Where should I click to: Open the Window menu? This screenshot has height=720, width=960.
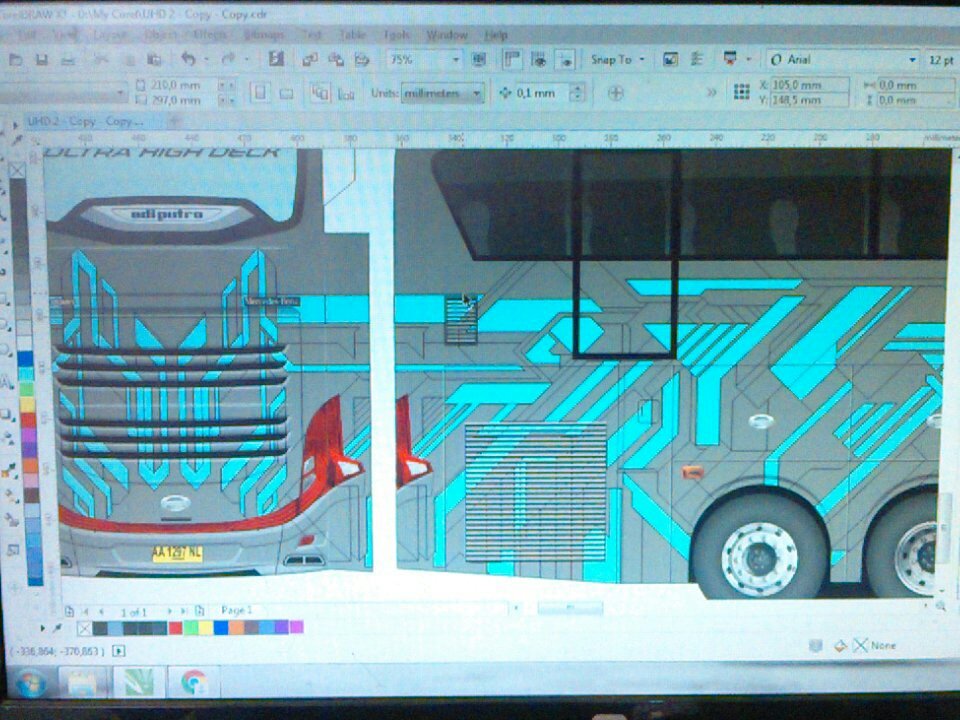coord(447,35)
